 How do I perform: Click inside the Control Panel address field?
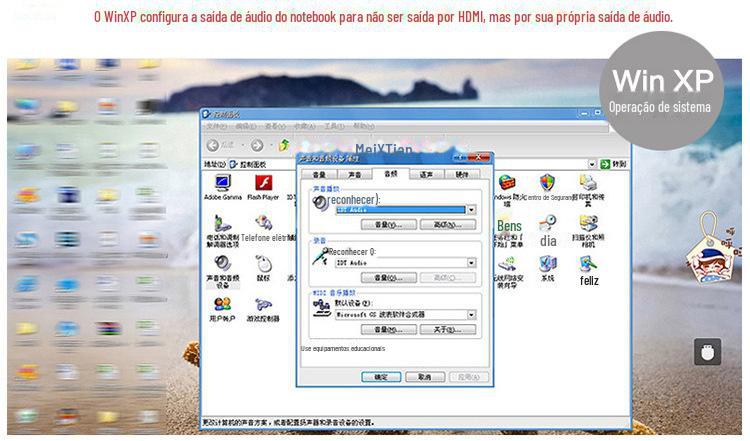[411, 164]
